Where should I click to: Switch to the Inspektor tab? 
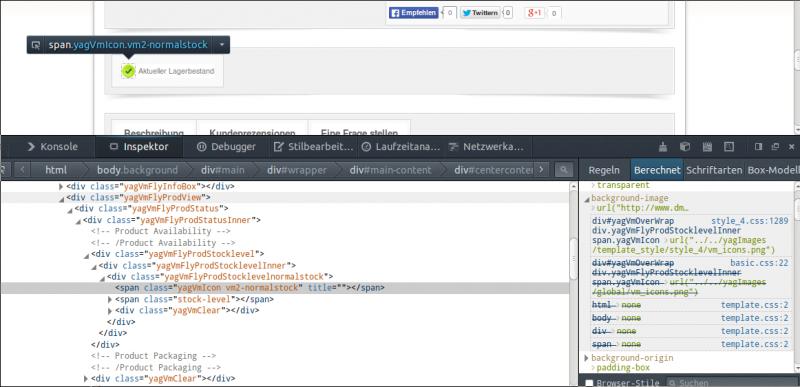click(139, 147)
